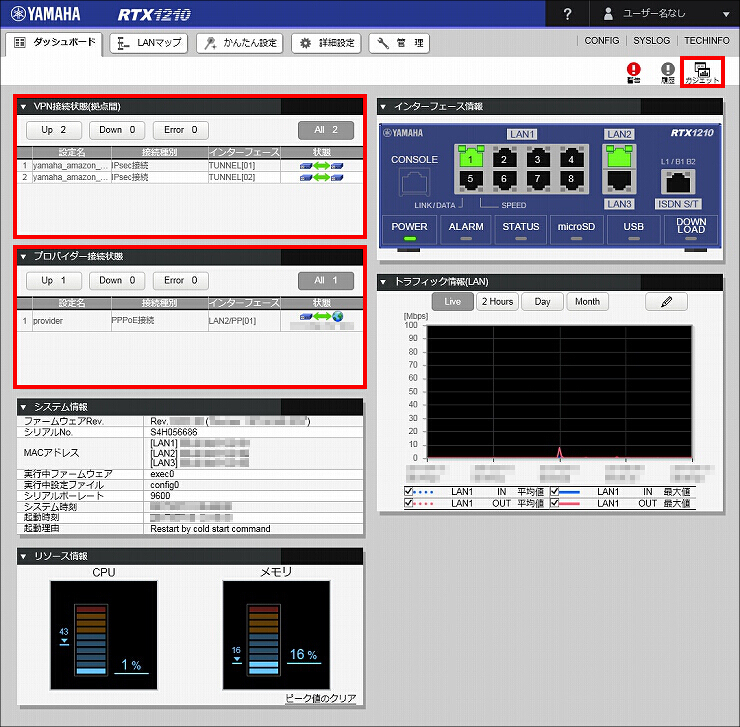740x727 pixels.
Task: Filter provider list by Up 1
Action: pos(54,280)
